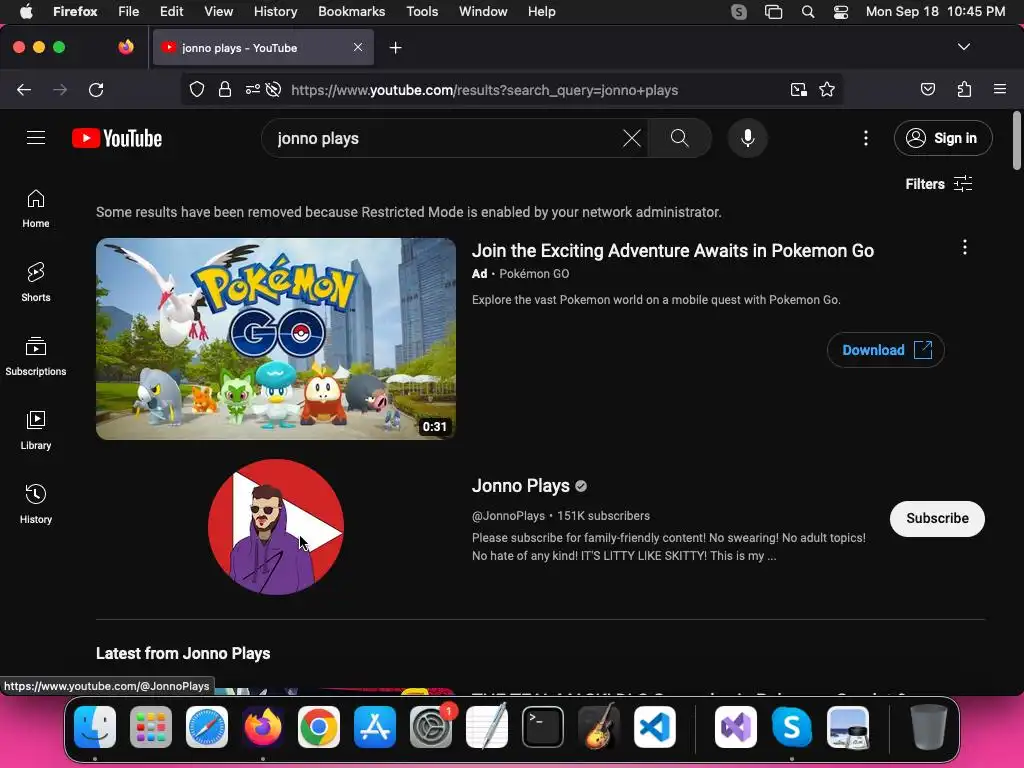Open site permissions icon in URL bar
Screen dimensions: 1024x768
click(252, 89)
